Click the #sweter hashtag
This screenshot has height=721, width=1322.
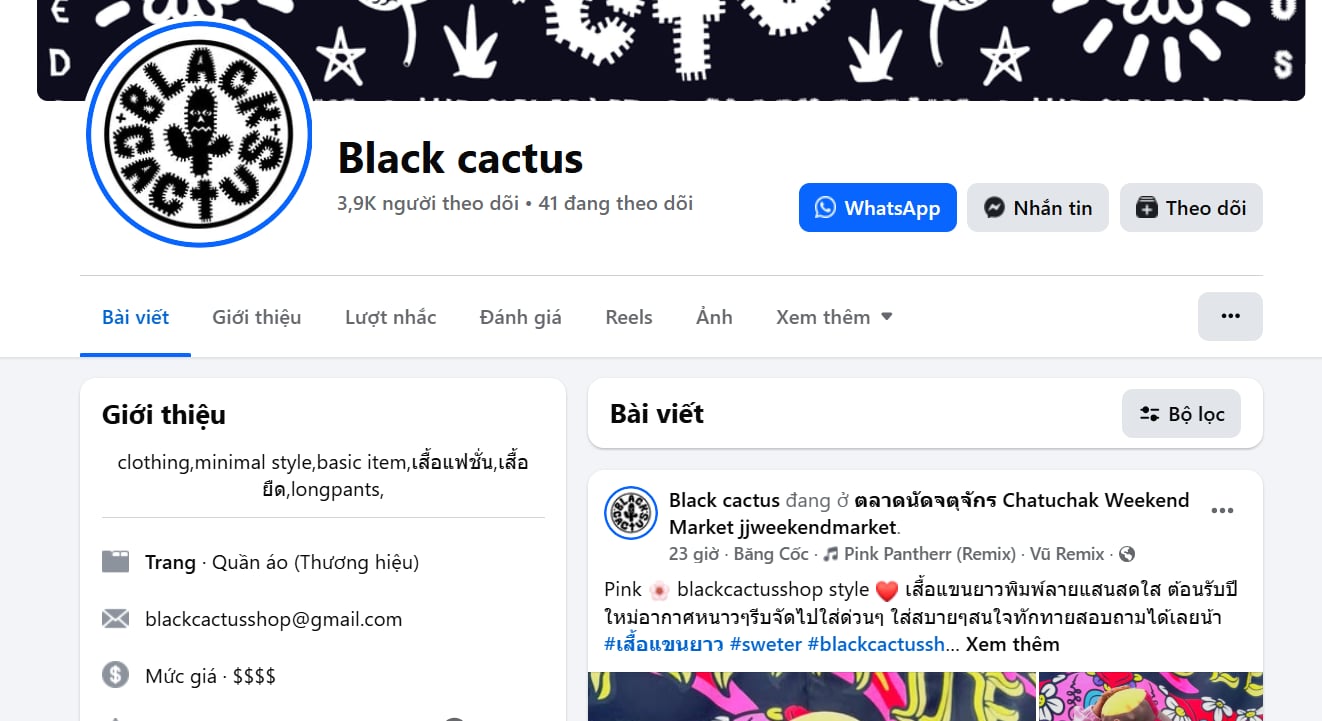point(766,644)
